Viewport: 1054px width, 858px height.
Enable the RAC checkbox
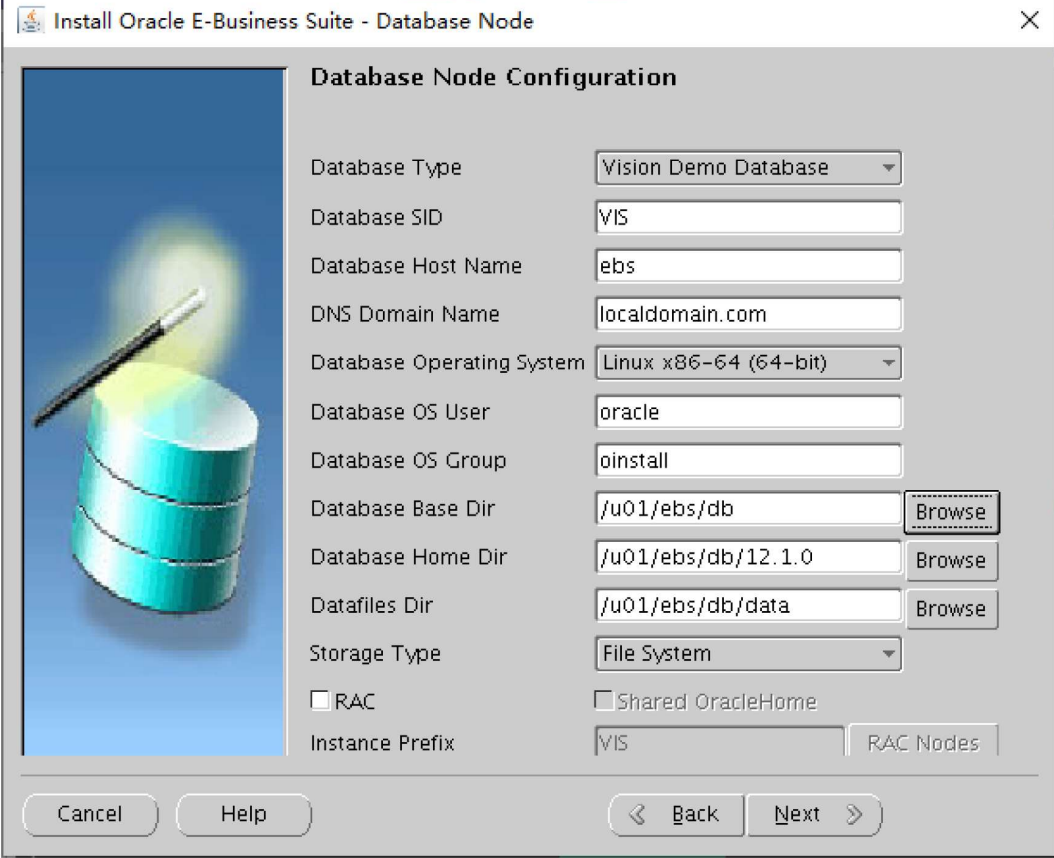pos(321,701)
